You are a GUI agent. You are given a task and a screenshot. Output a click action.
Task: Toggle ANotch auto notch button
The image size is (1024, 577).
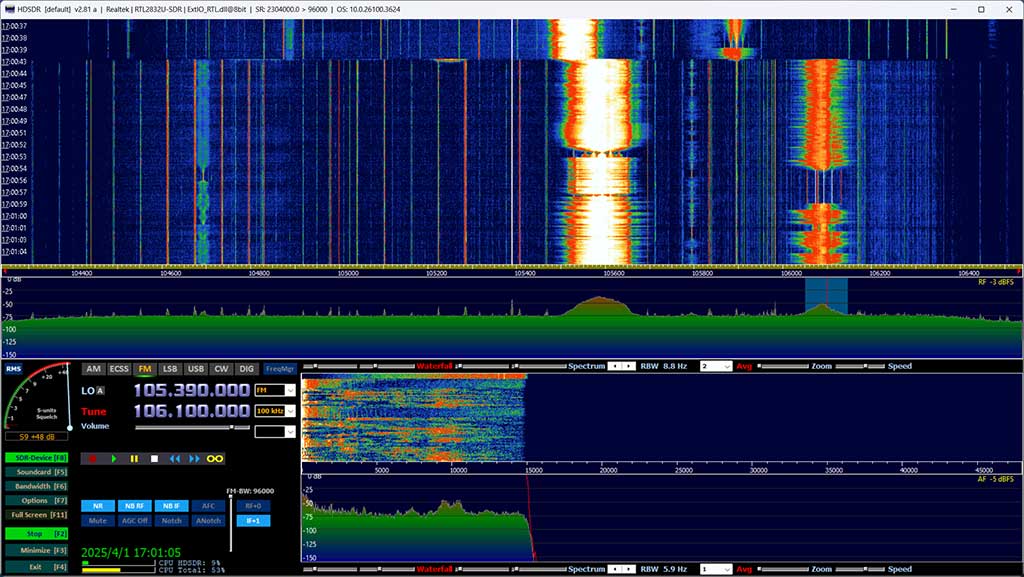coord(208,521)
